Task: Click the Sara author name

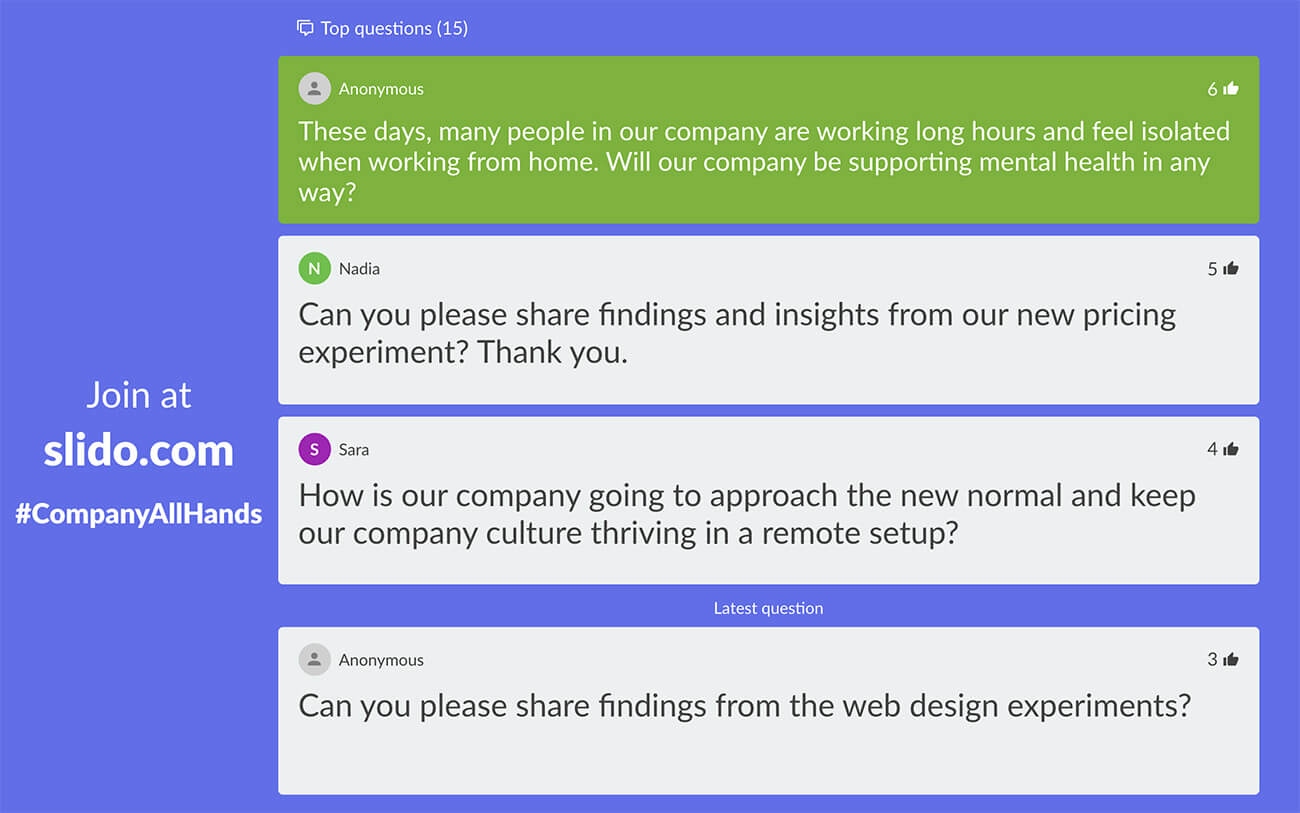Action: point(354,450)
